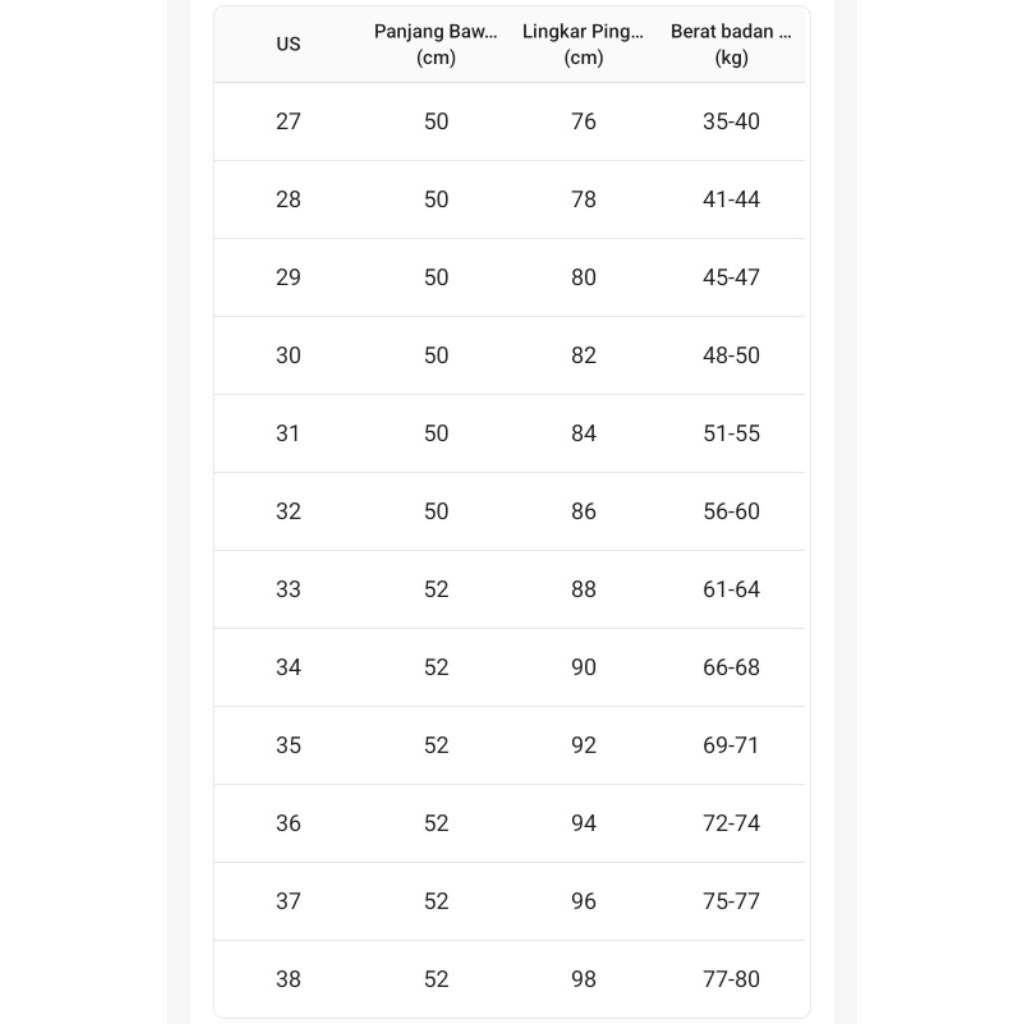Click the truncated Panjang Baw... (cm) header

tap(436, 44)
